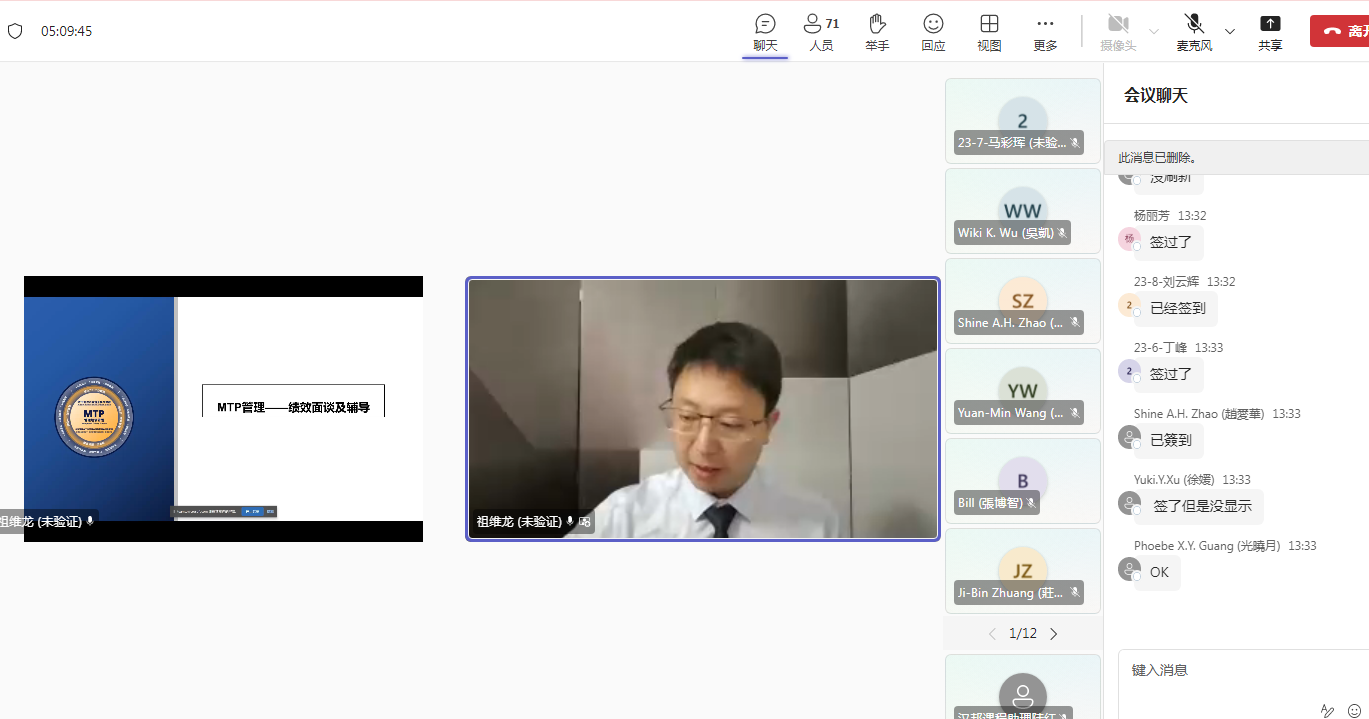Go to previous participants page
The image size is (1369, 719).
coord(992,633)
